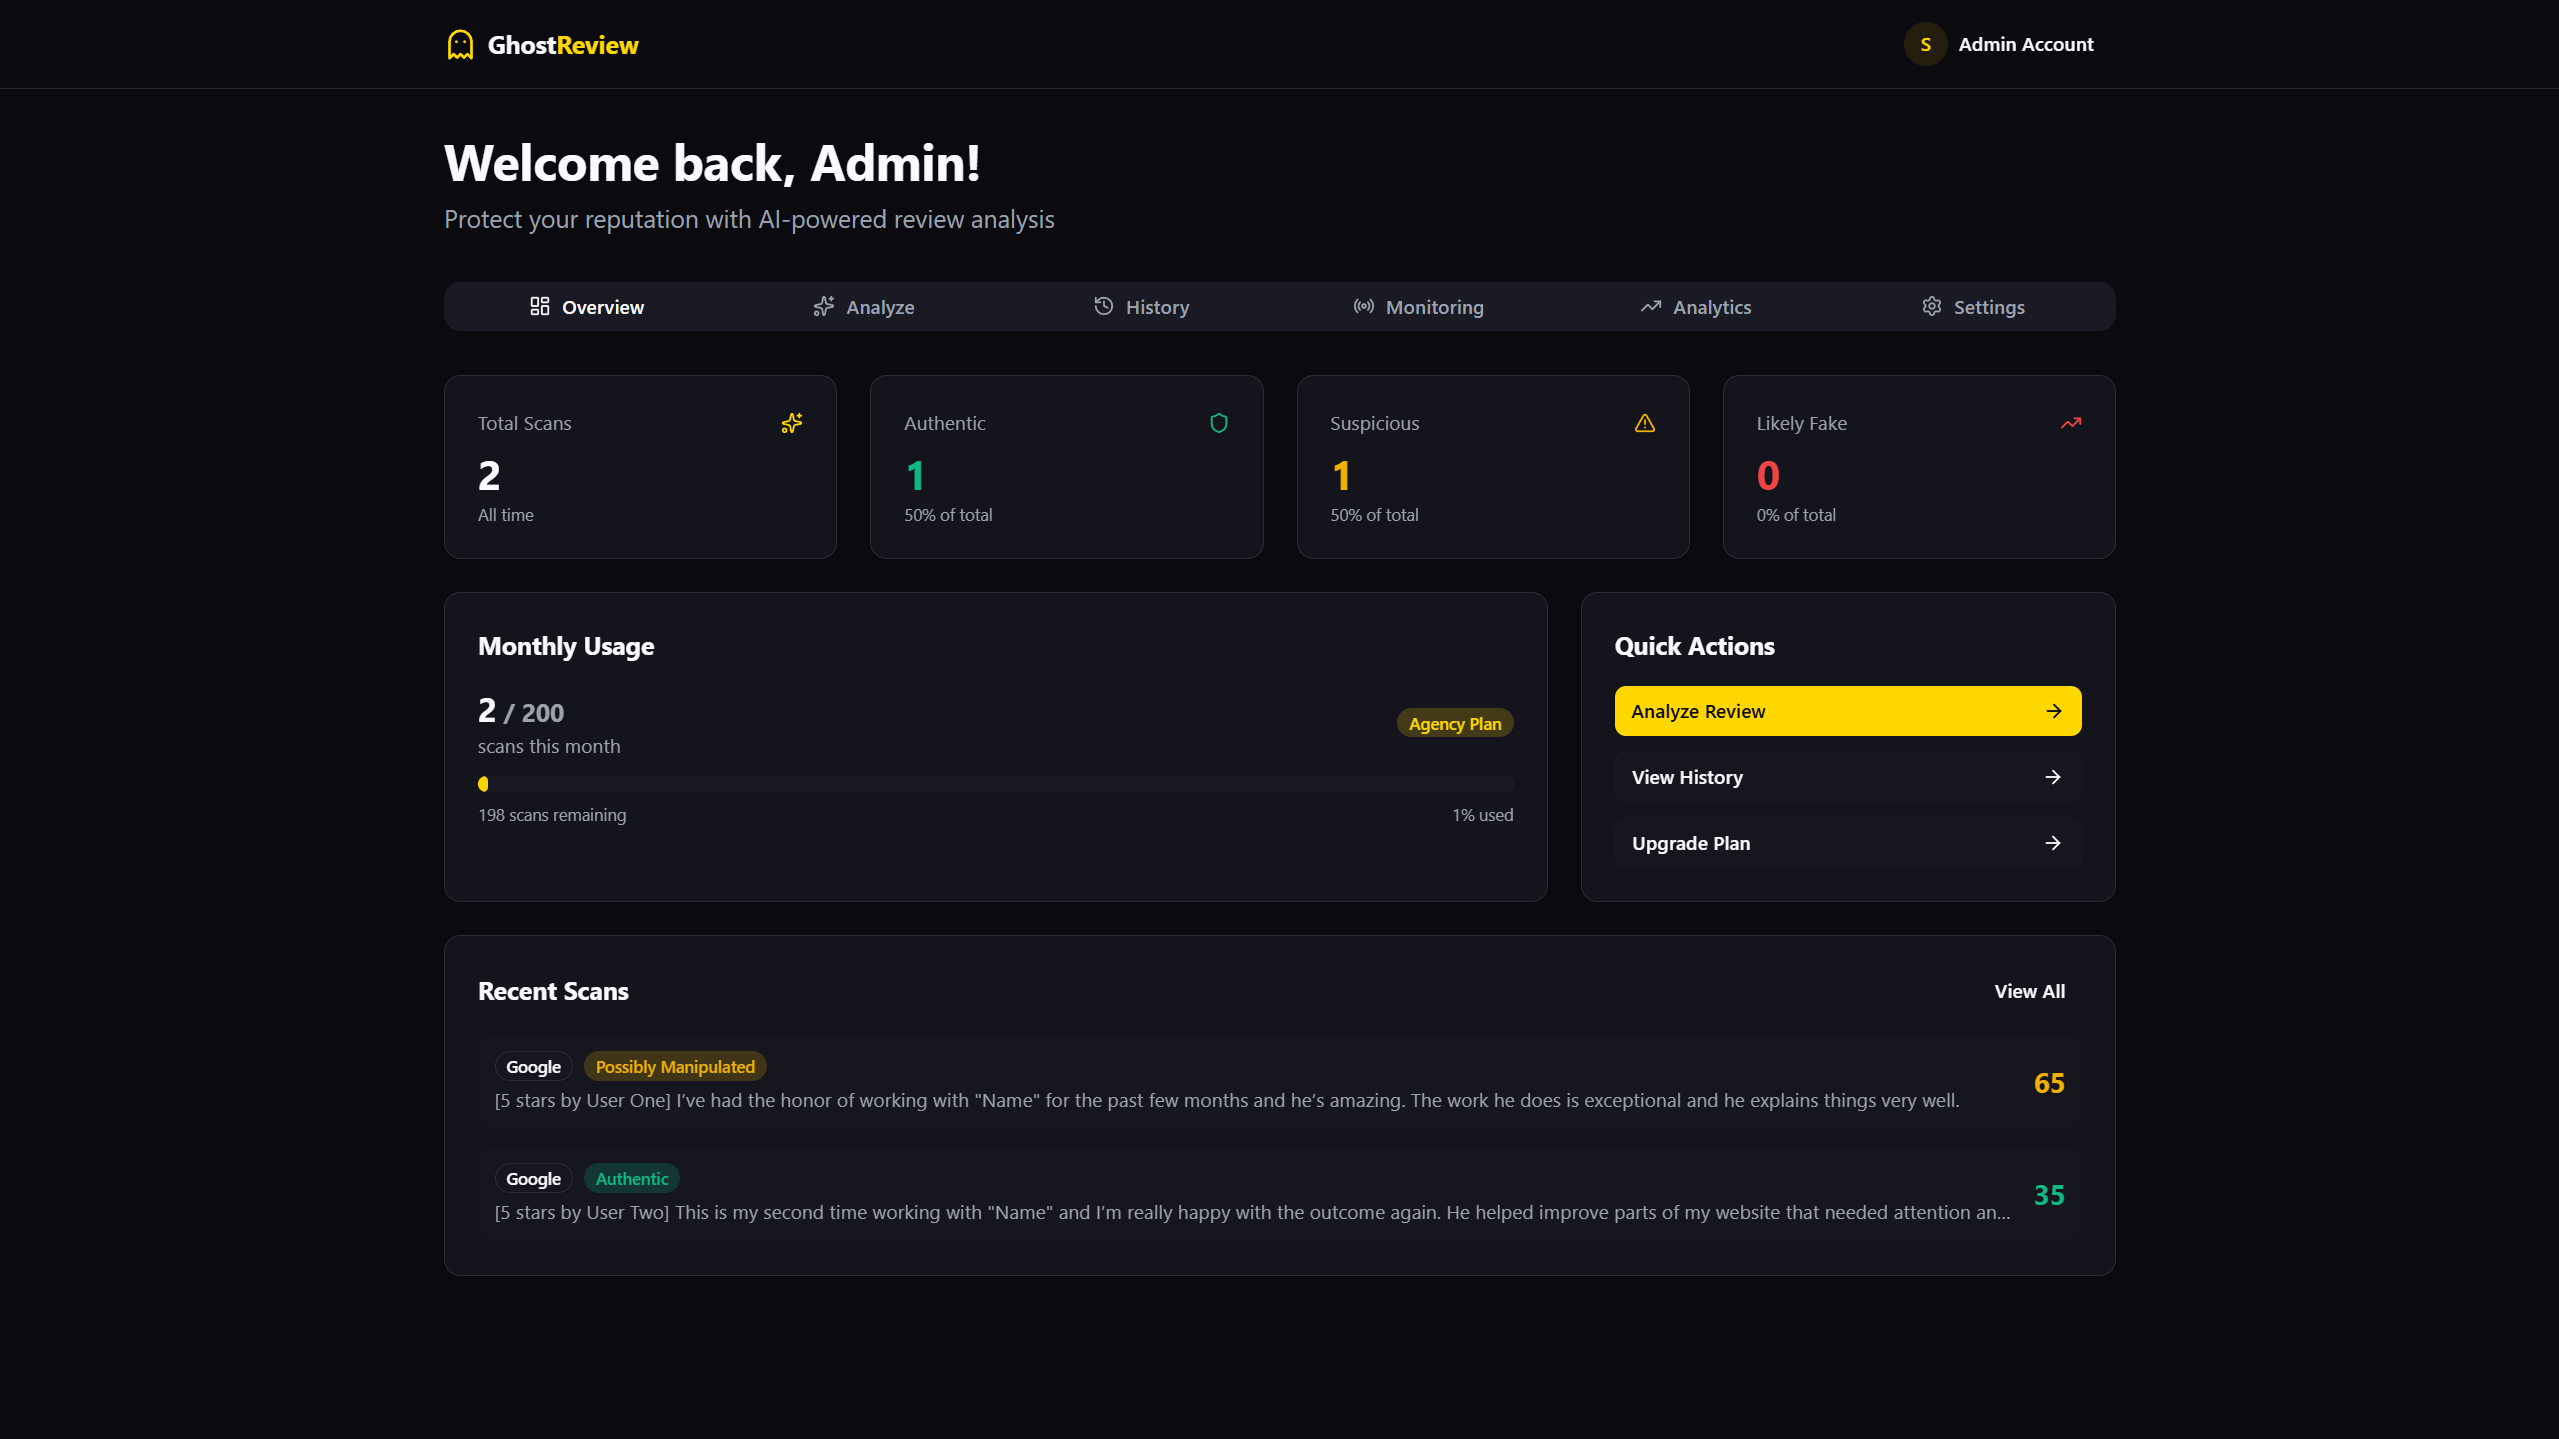The height and width of the screenshot is (1439, 2559).
Task: Click the trending-up icon on Likely Fake card
Action: (x=2070, y=423)
